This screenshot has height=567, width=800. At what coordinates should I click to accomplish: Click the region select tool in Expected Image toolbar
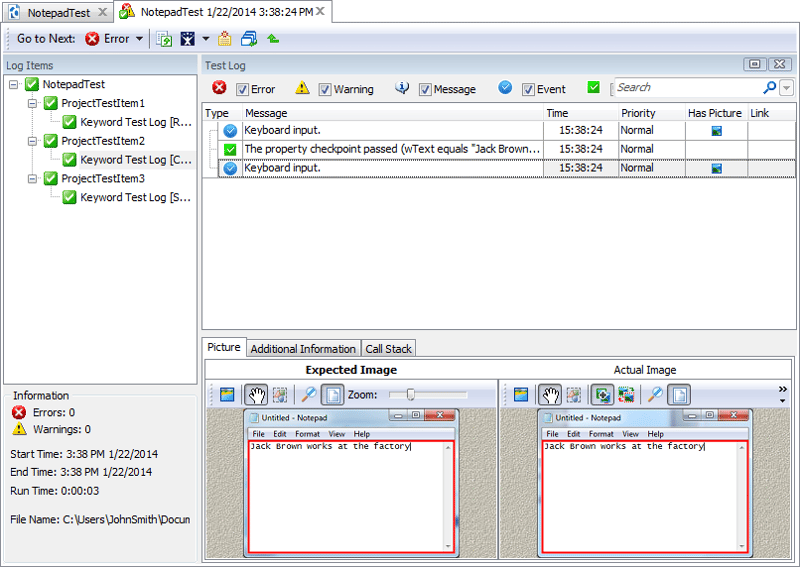280,395
